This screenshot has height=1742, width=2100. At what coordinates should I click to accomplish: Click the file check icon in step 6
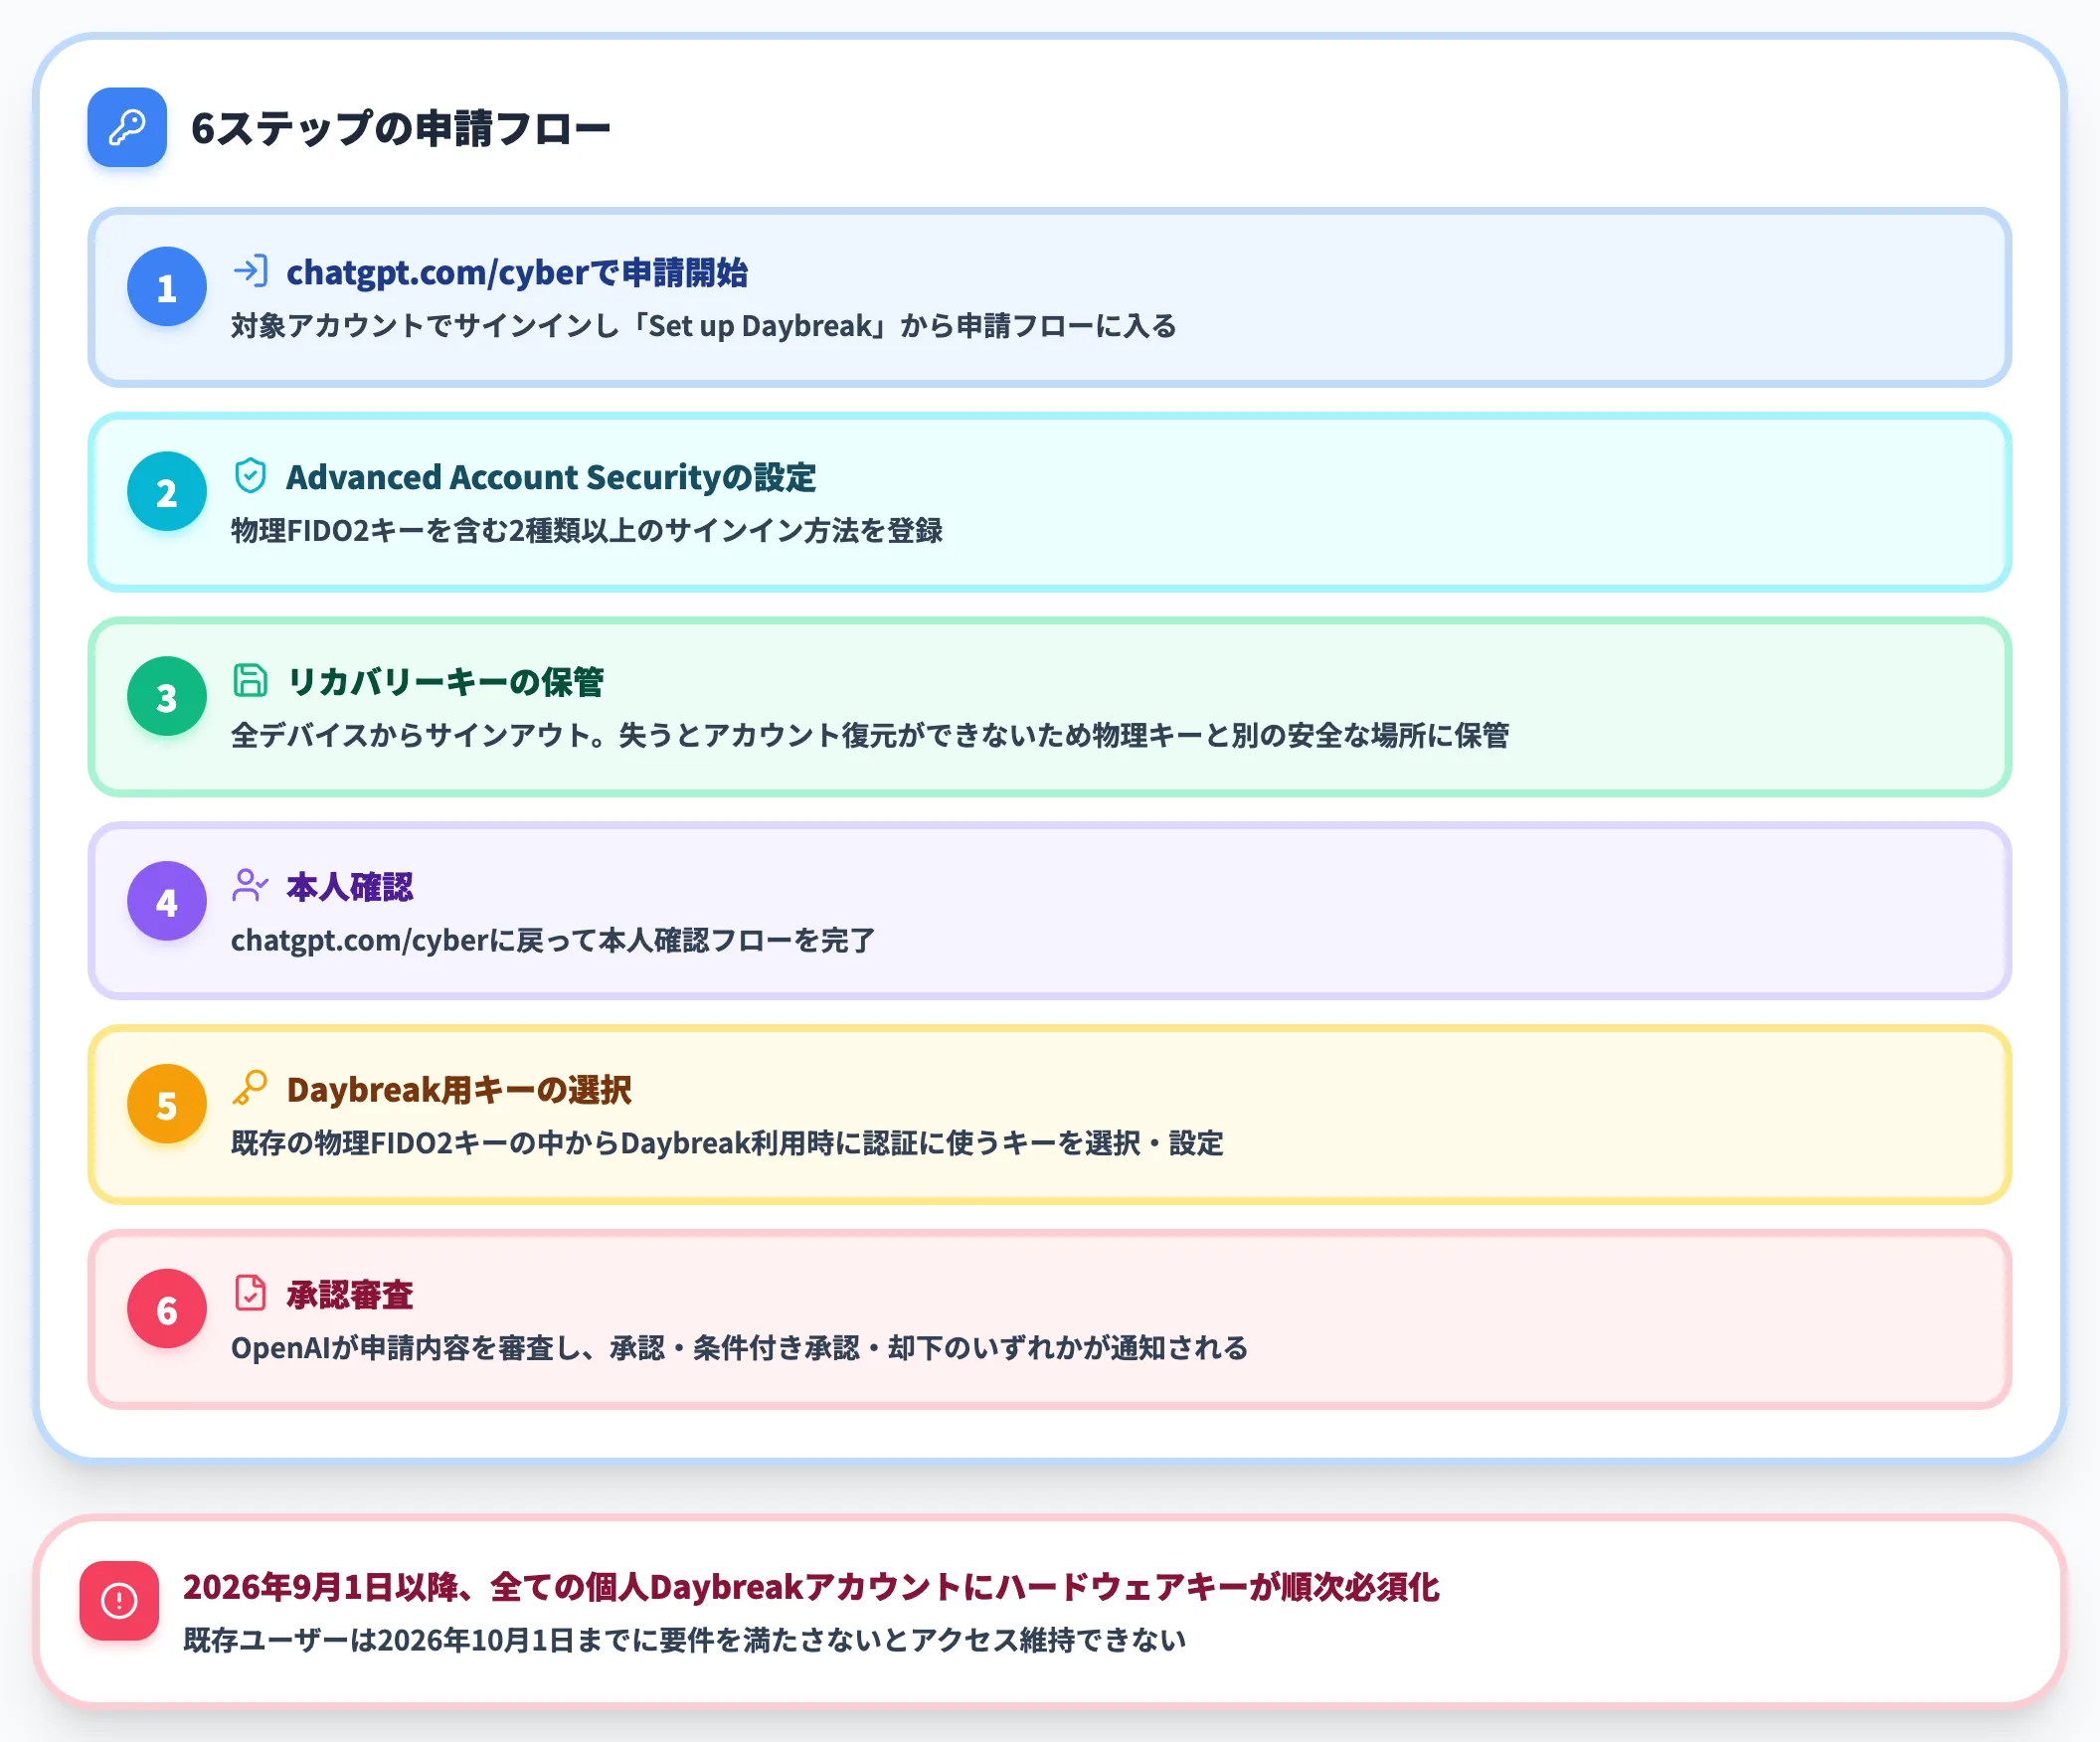coord(250,1293)
